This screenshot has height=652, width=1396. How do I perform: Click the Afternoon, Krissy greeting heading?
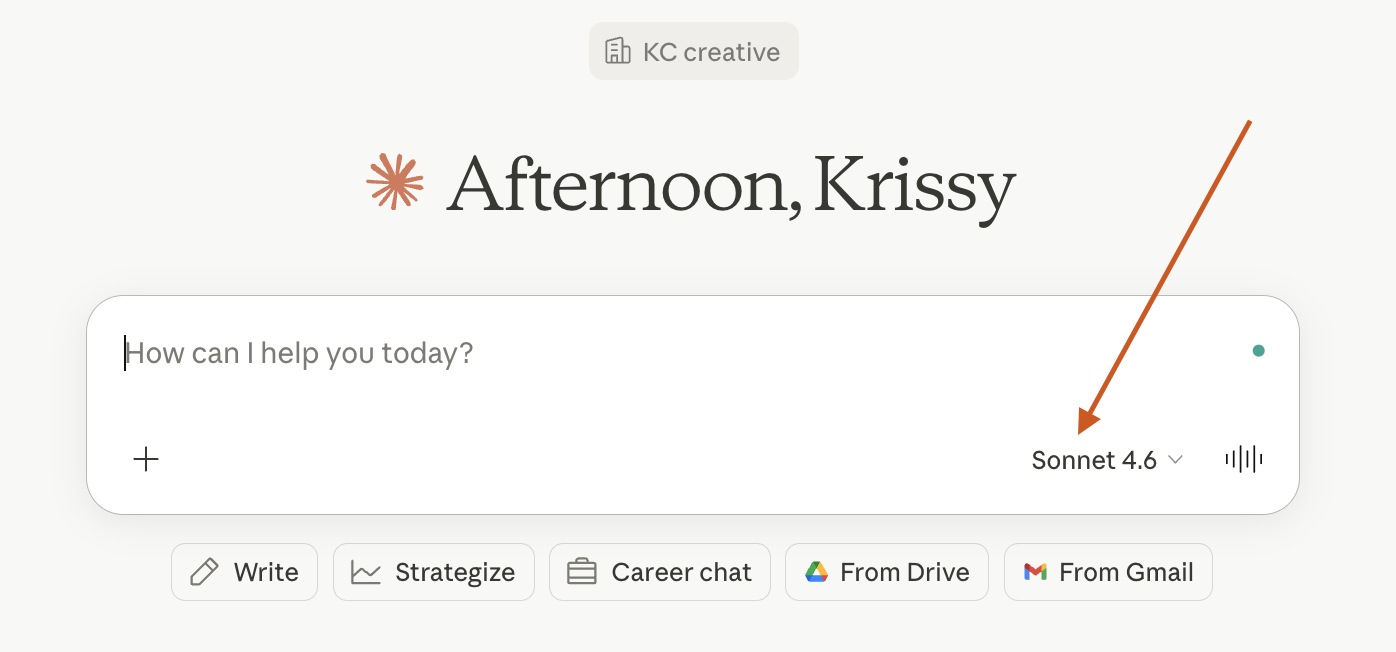(730, 186)
